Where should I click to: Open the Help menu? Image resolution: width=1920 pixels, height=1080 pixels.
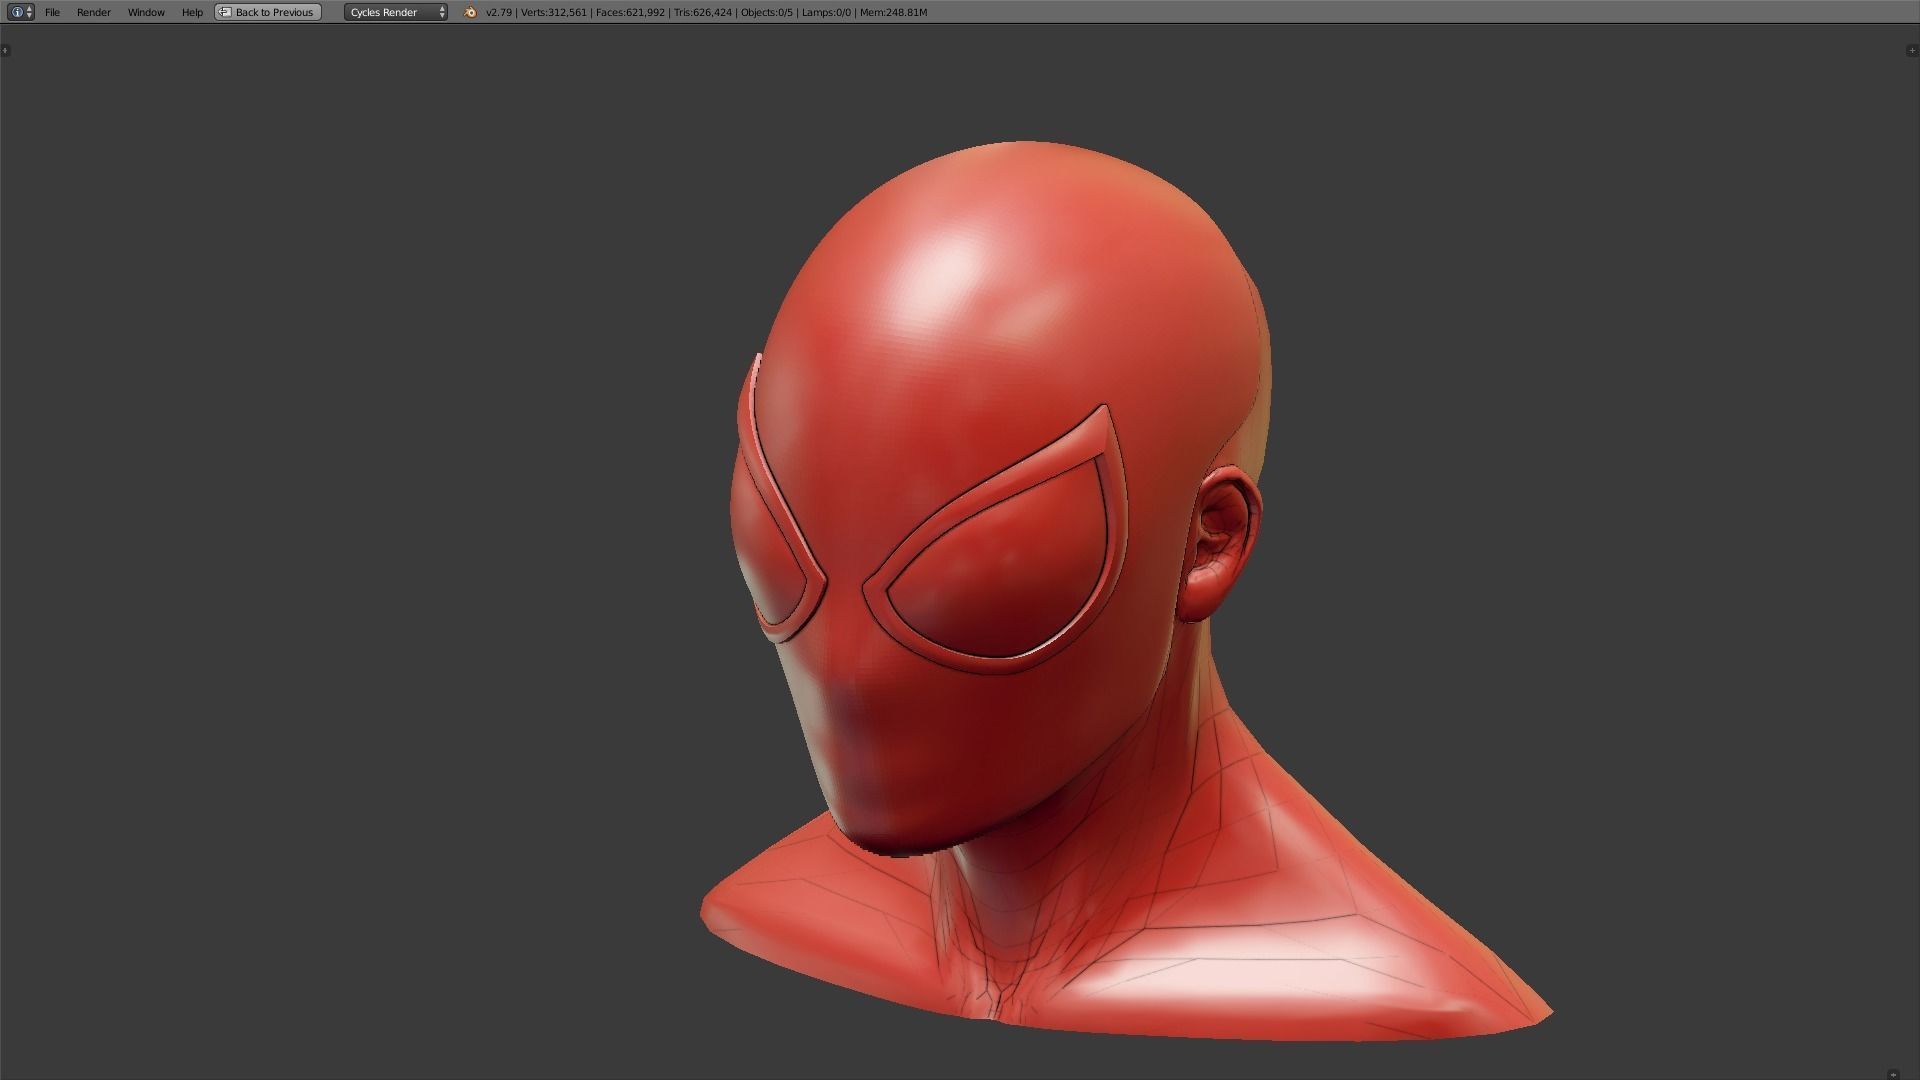click(192, 12)
